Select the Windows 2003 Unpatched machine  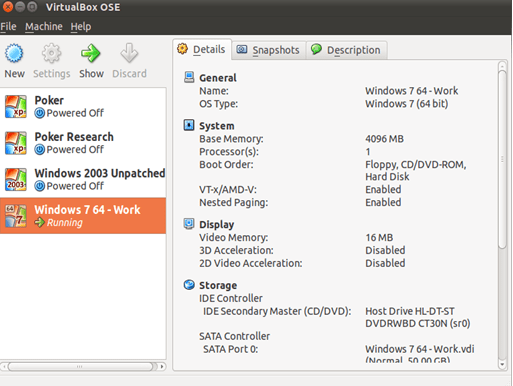coord(83,179)
